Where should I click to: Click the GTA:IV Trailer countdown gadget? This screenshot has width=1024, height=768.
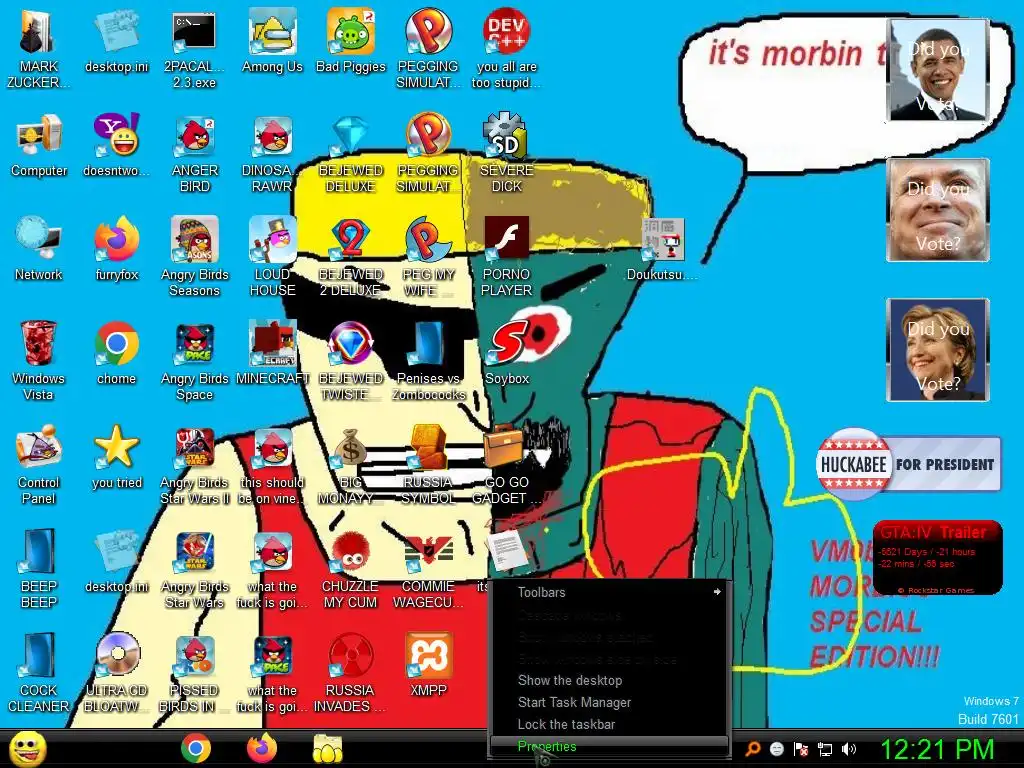[938, 558]
